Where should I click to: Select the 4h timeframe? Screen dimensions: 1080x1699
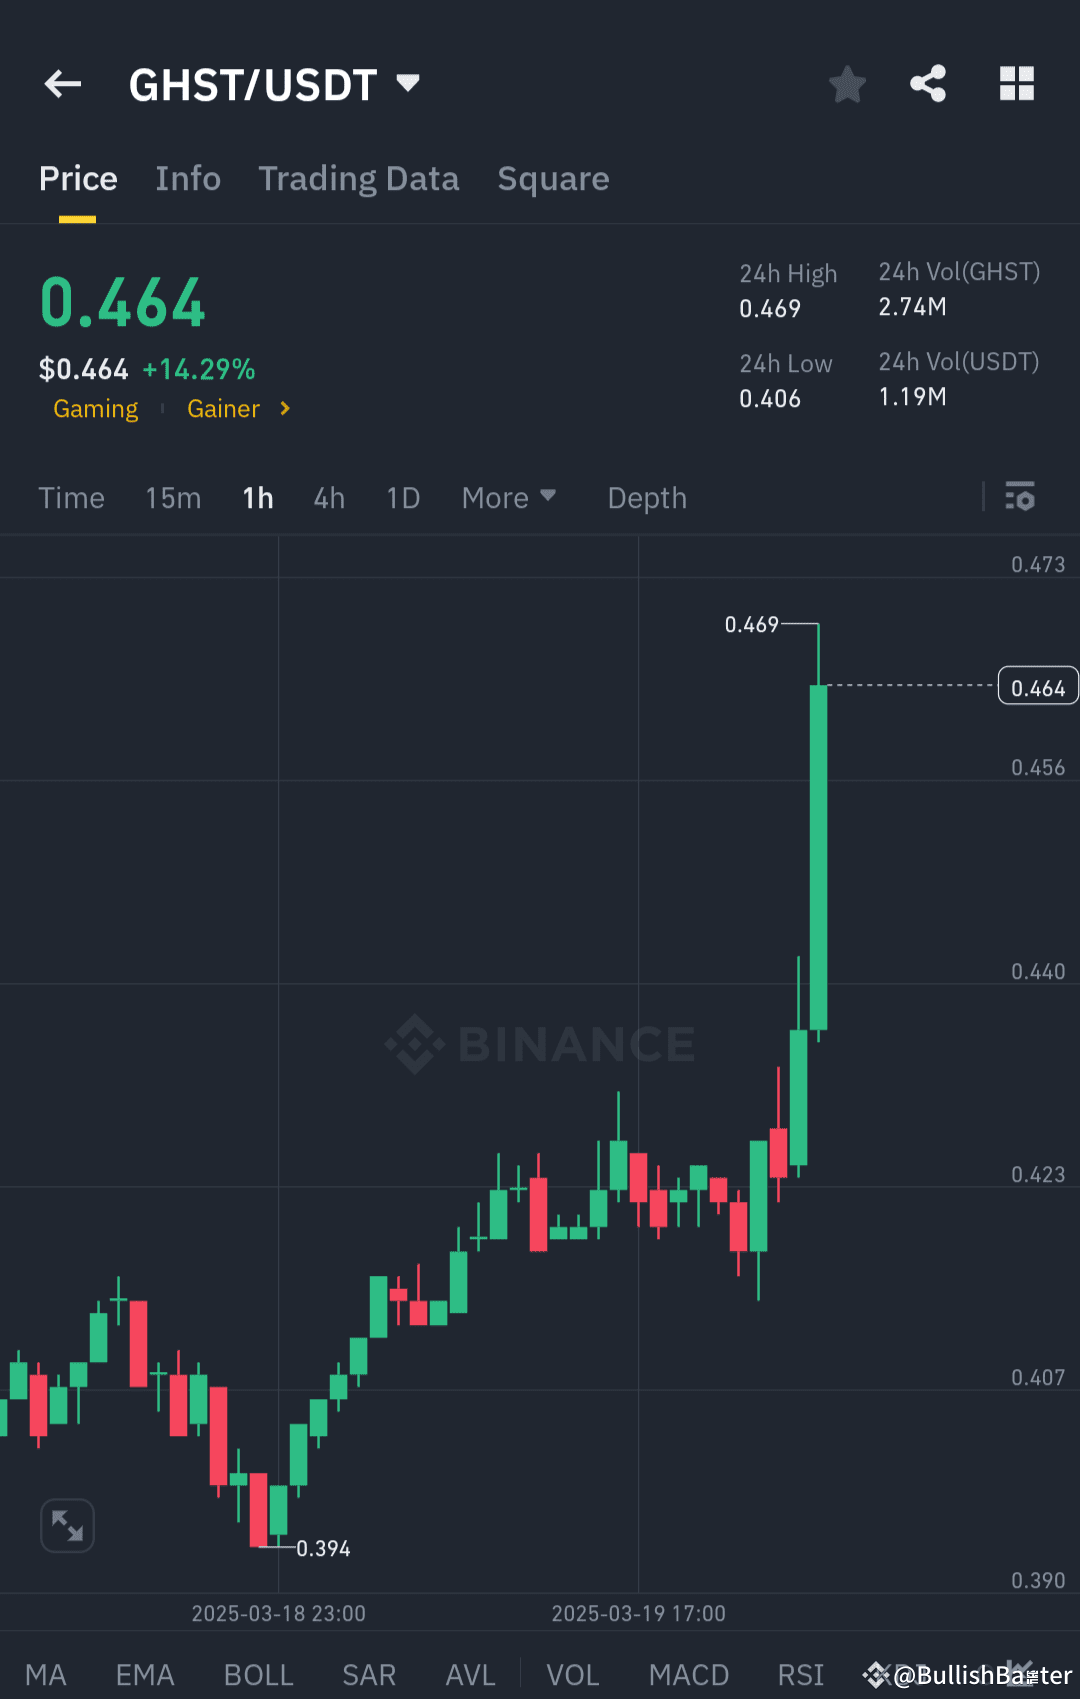pyautogui.click(x=328, y=497)
